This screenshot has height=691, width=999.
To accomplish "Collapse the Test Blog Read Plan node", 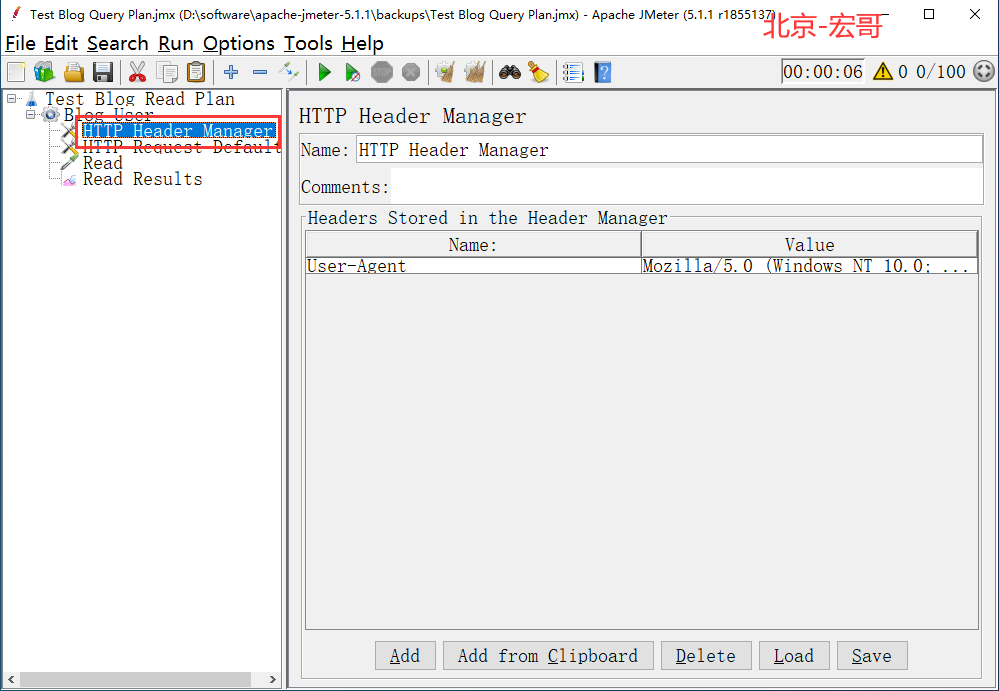I will [x=11, y=98].
